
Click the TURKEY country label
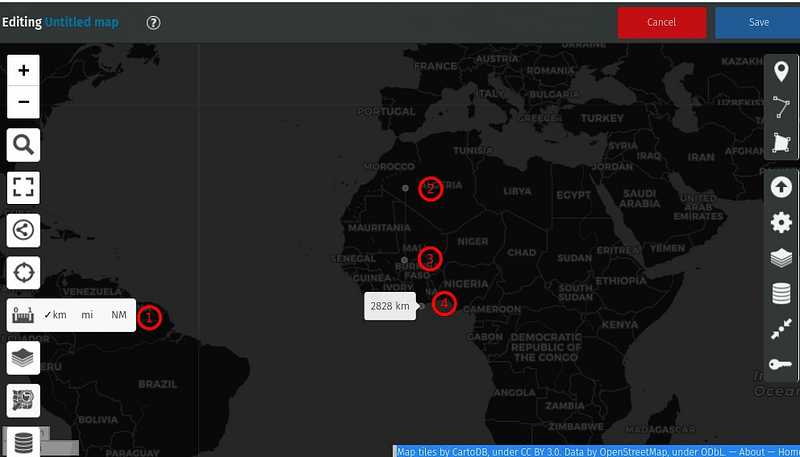[x=602, y=118]
